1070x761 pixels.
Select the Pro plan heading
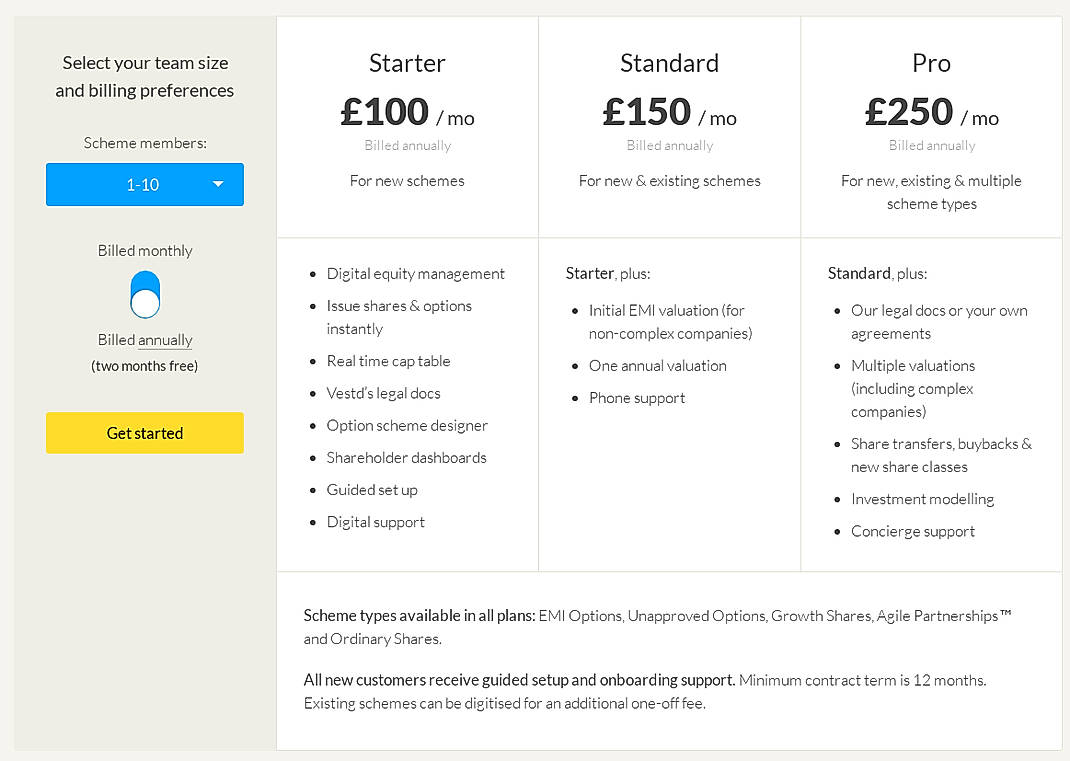pos(931,62)
